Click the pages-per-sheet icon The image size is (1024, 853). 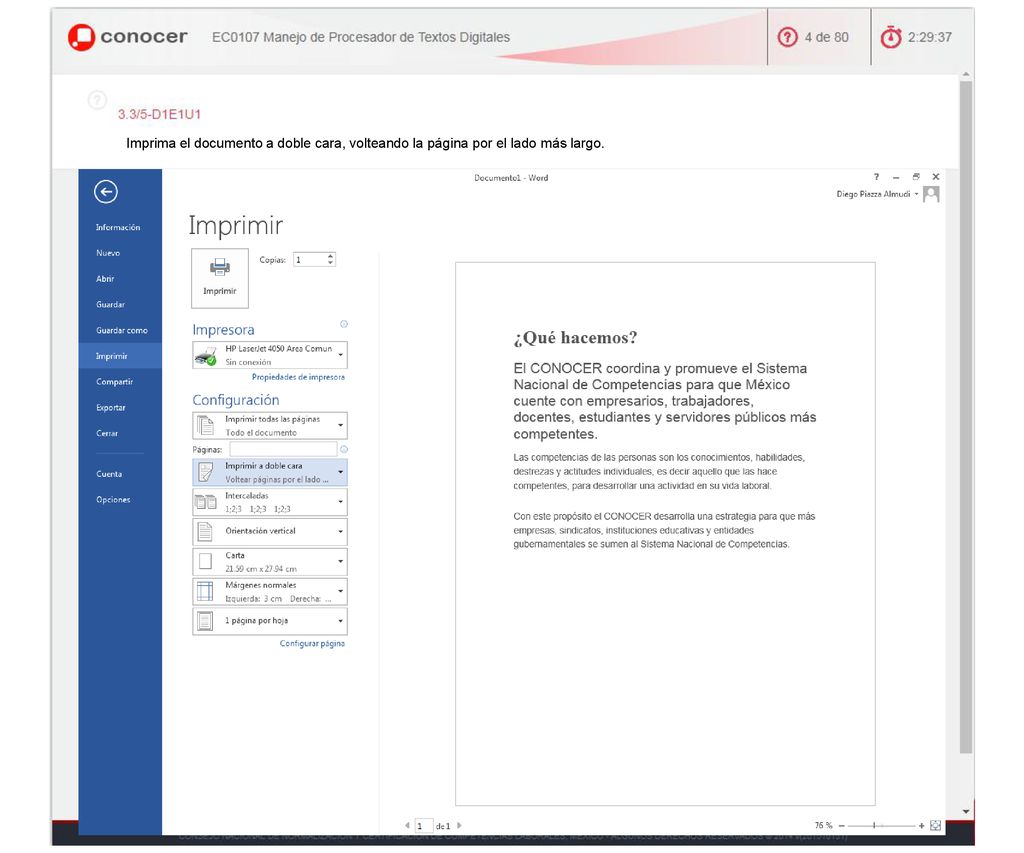pyautogui.click(x=205, y=620)
